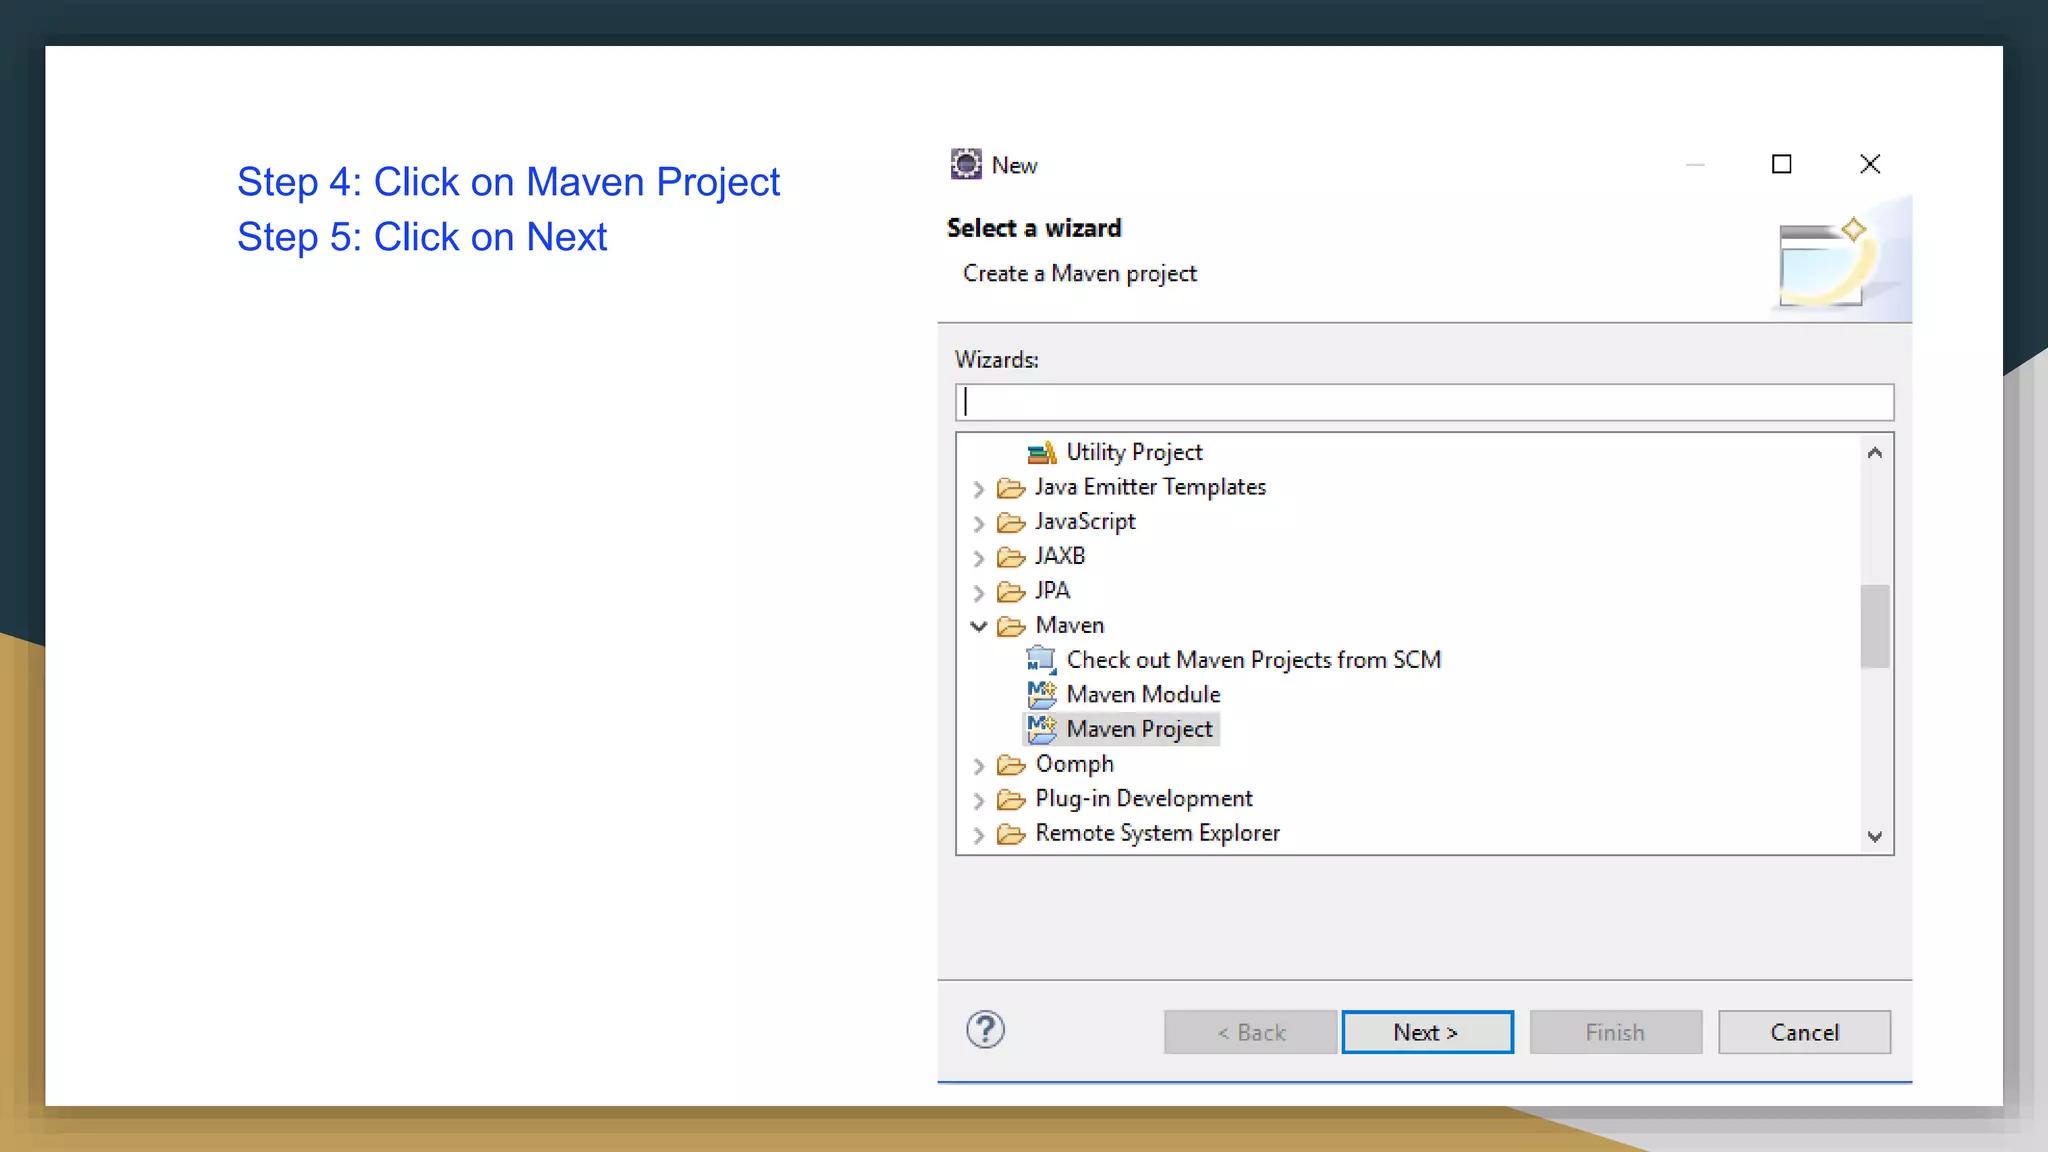Viewport: 2048px width, 1152px height.
Task: Click the Wizards filter text field
Action: point(1424,402)
